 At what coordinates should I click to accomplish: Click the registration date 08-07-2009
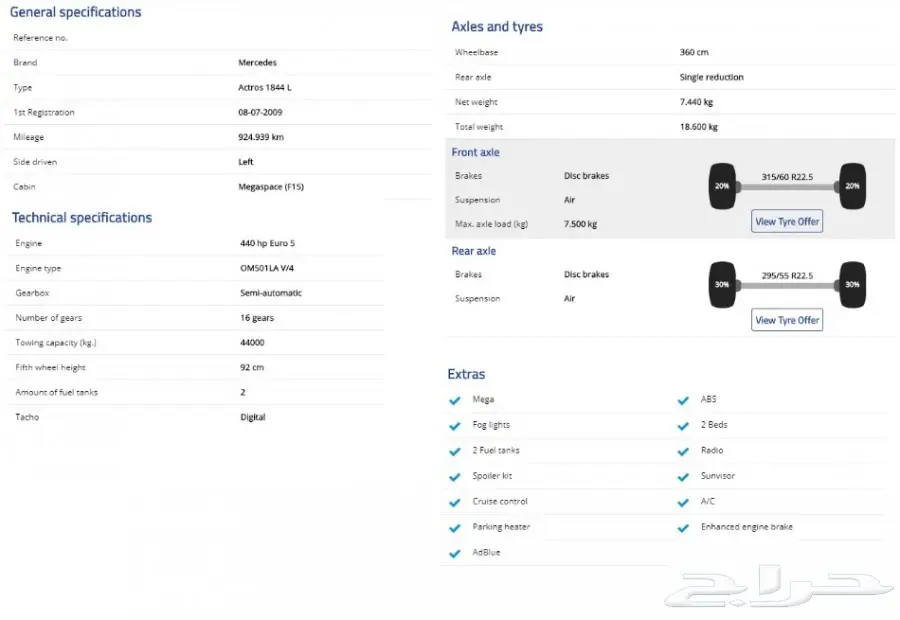click(x=260, y=113)
